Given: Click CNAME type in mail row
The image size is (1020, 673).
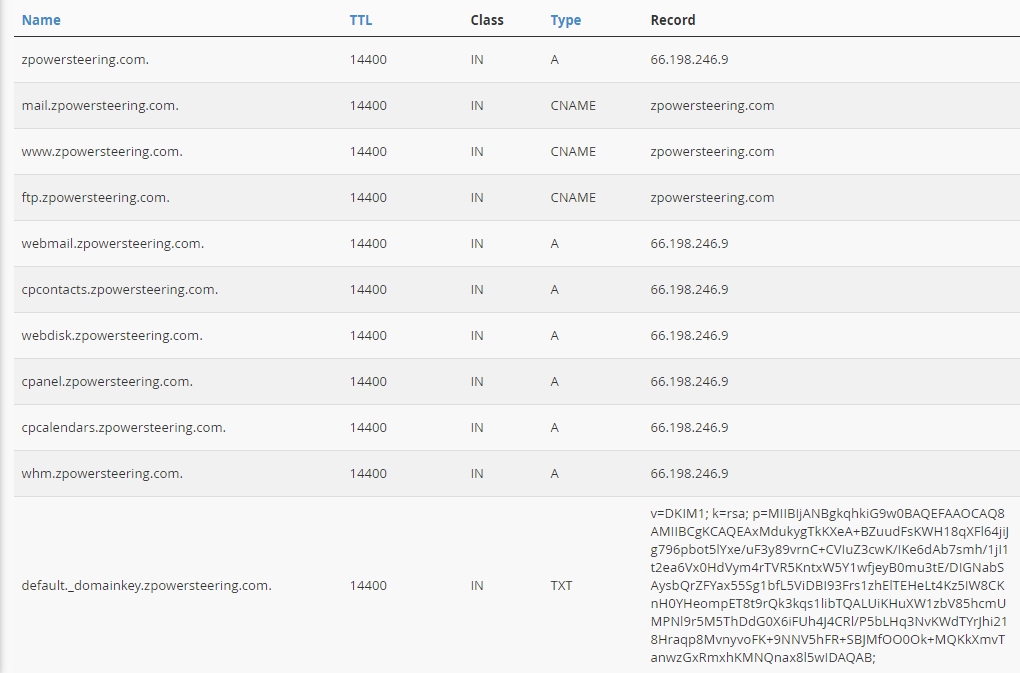Looking at the screenshot, I should 573,105.
